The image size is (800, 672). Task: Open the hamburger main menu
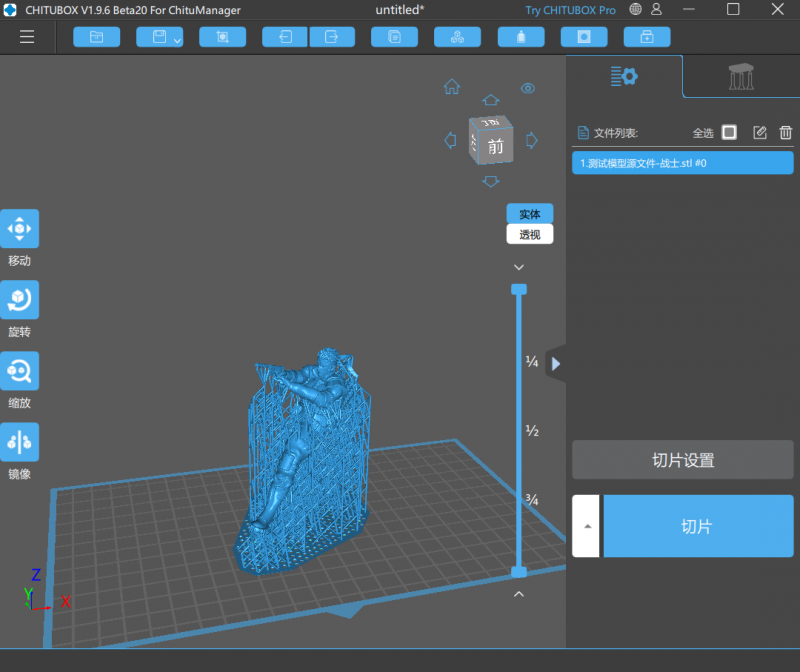(27, 37)
